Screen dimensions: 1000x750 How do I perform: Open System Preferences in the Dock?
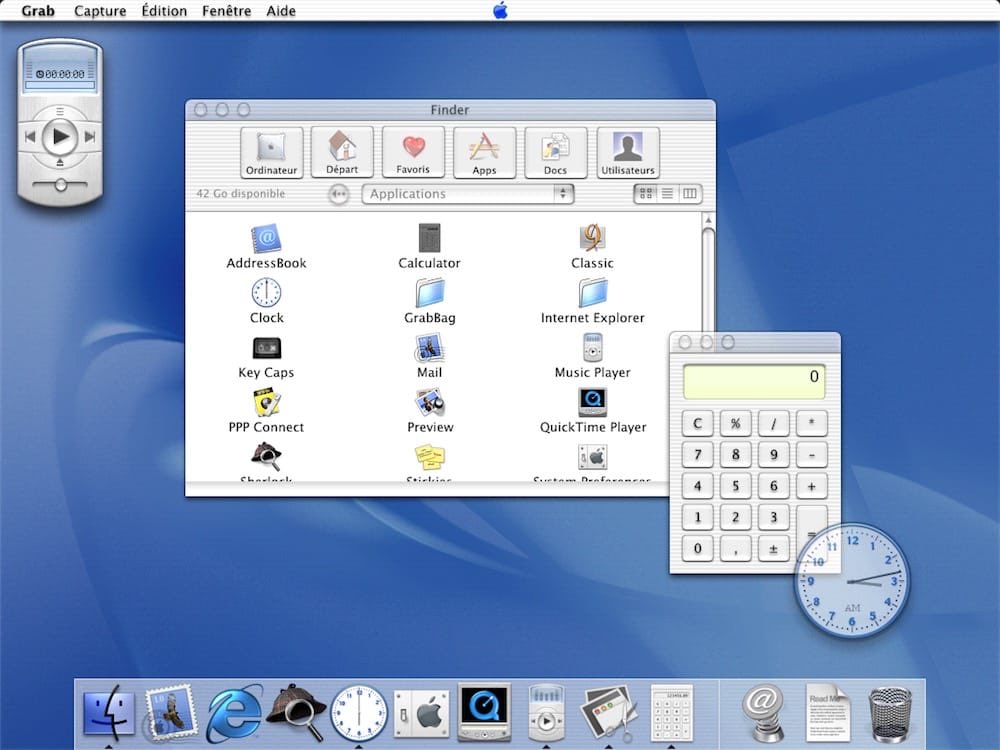[x=422, y=713]
